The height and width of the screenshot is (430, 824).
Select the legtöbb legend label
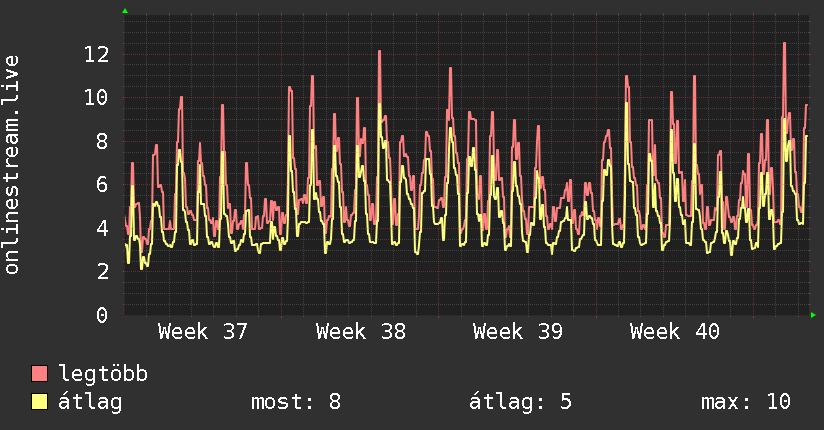[x=103, y=374]
